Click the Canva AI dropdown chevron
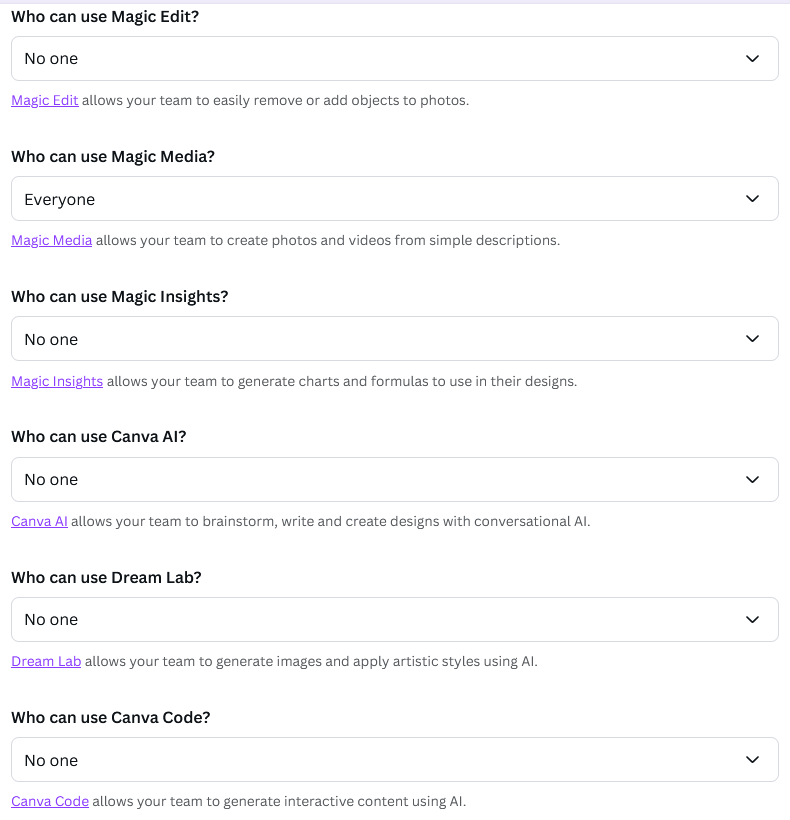This screenshot has width=790, height=820. 753,480
